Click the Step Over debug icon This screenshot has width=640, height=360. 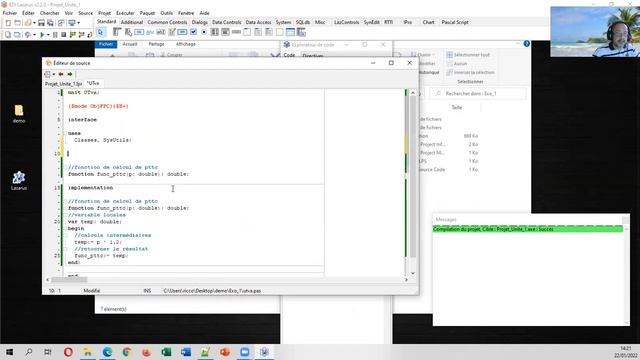pos(81,35)
